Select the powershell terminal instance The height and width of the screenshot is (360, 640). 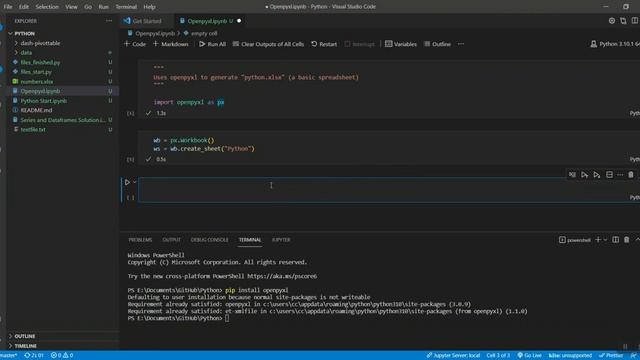click(x=575, y=240)
